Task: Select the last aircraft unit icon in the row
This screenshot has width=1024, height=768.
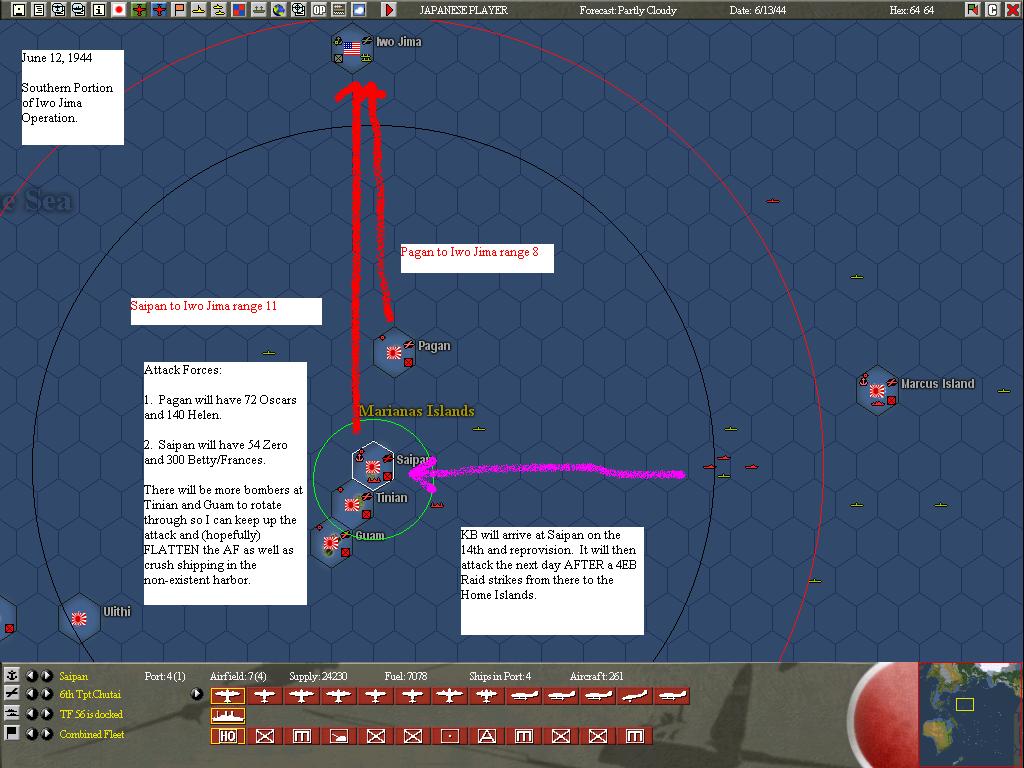Action: [672, 696]
